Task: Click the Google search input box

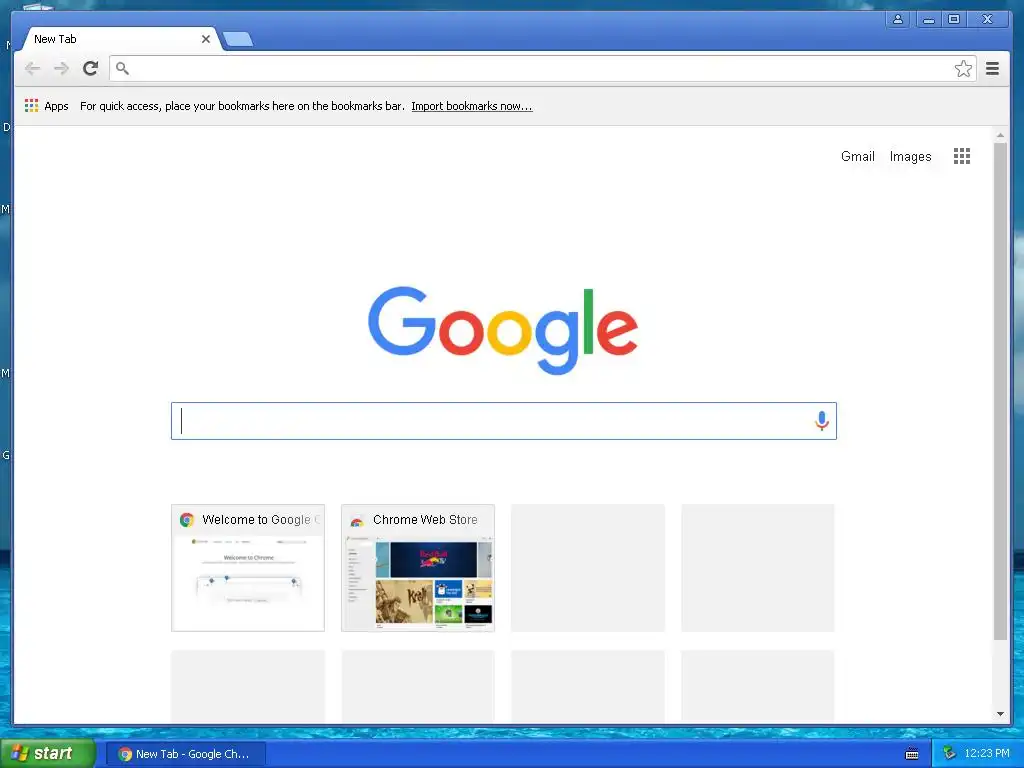Action: pos(504,421)
